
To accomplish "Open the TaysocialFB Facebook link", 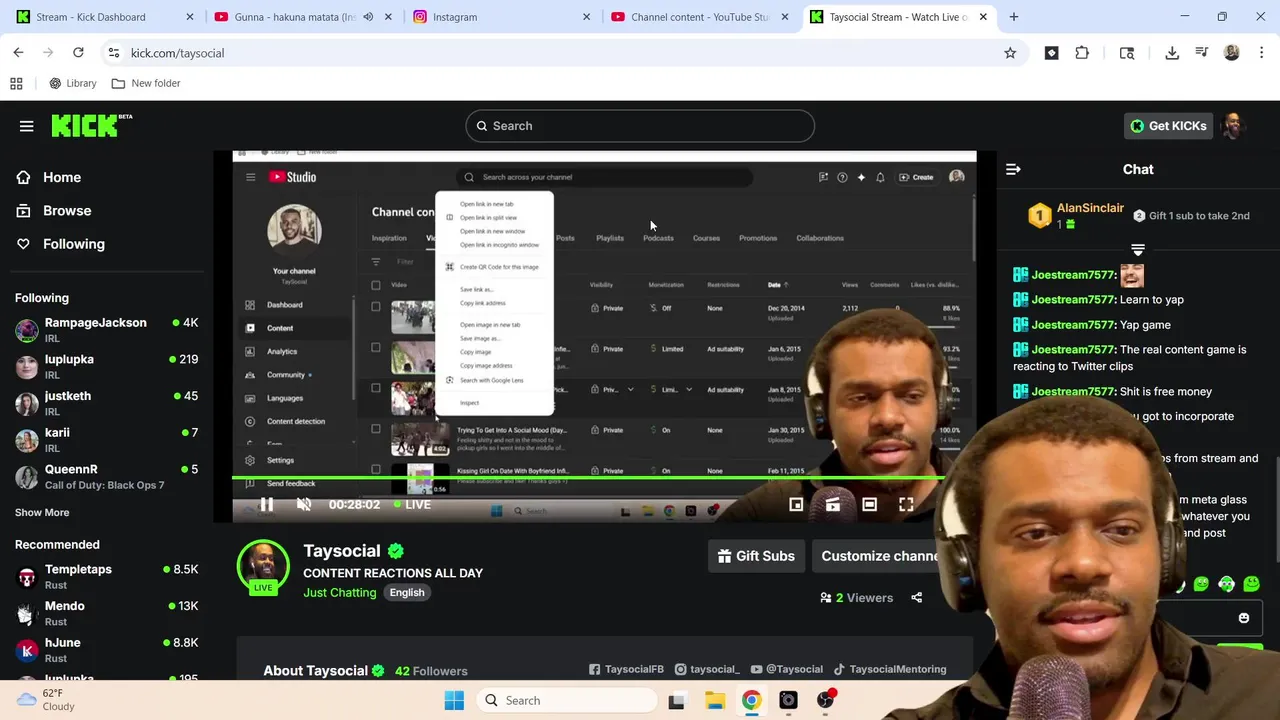I will 626,669.
